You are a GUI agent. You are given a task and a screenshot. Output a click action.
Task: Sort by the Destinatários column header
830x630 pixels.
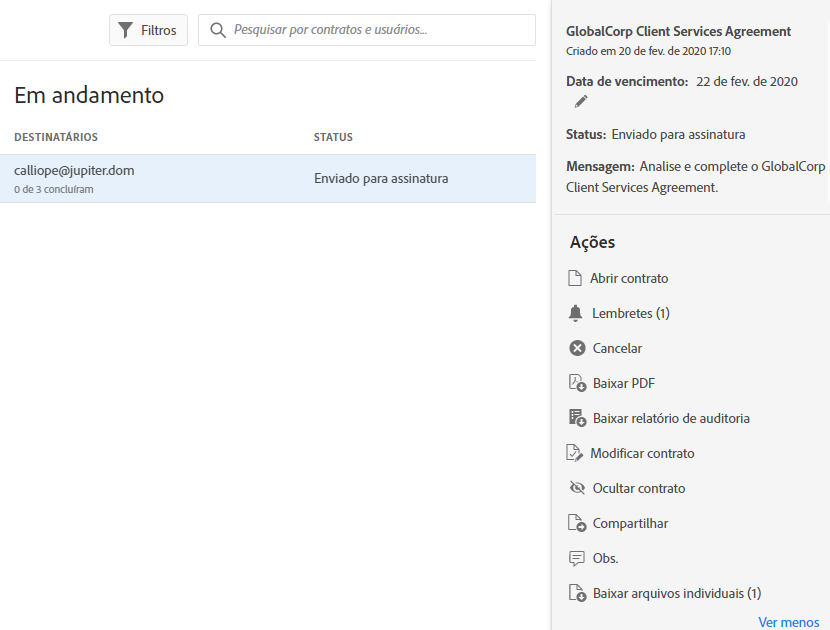click(x=56, y=137)
